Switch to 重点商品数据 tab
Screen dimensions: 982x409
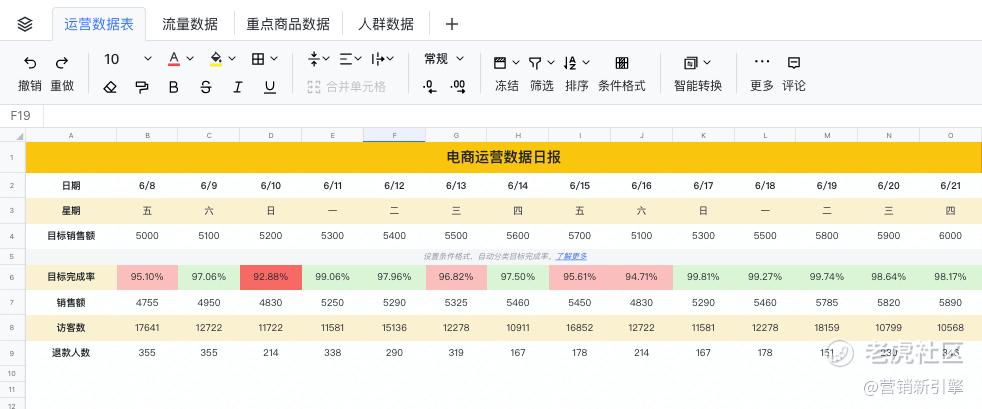[x=288, y=24]
